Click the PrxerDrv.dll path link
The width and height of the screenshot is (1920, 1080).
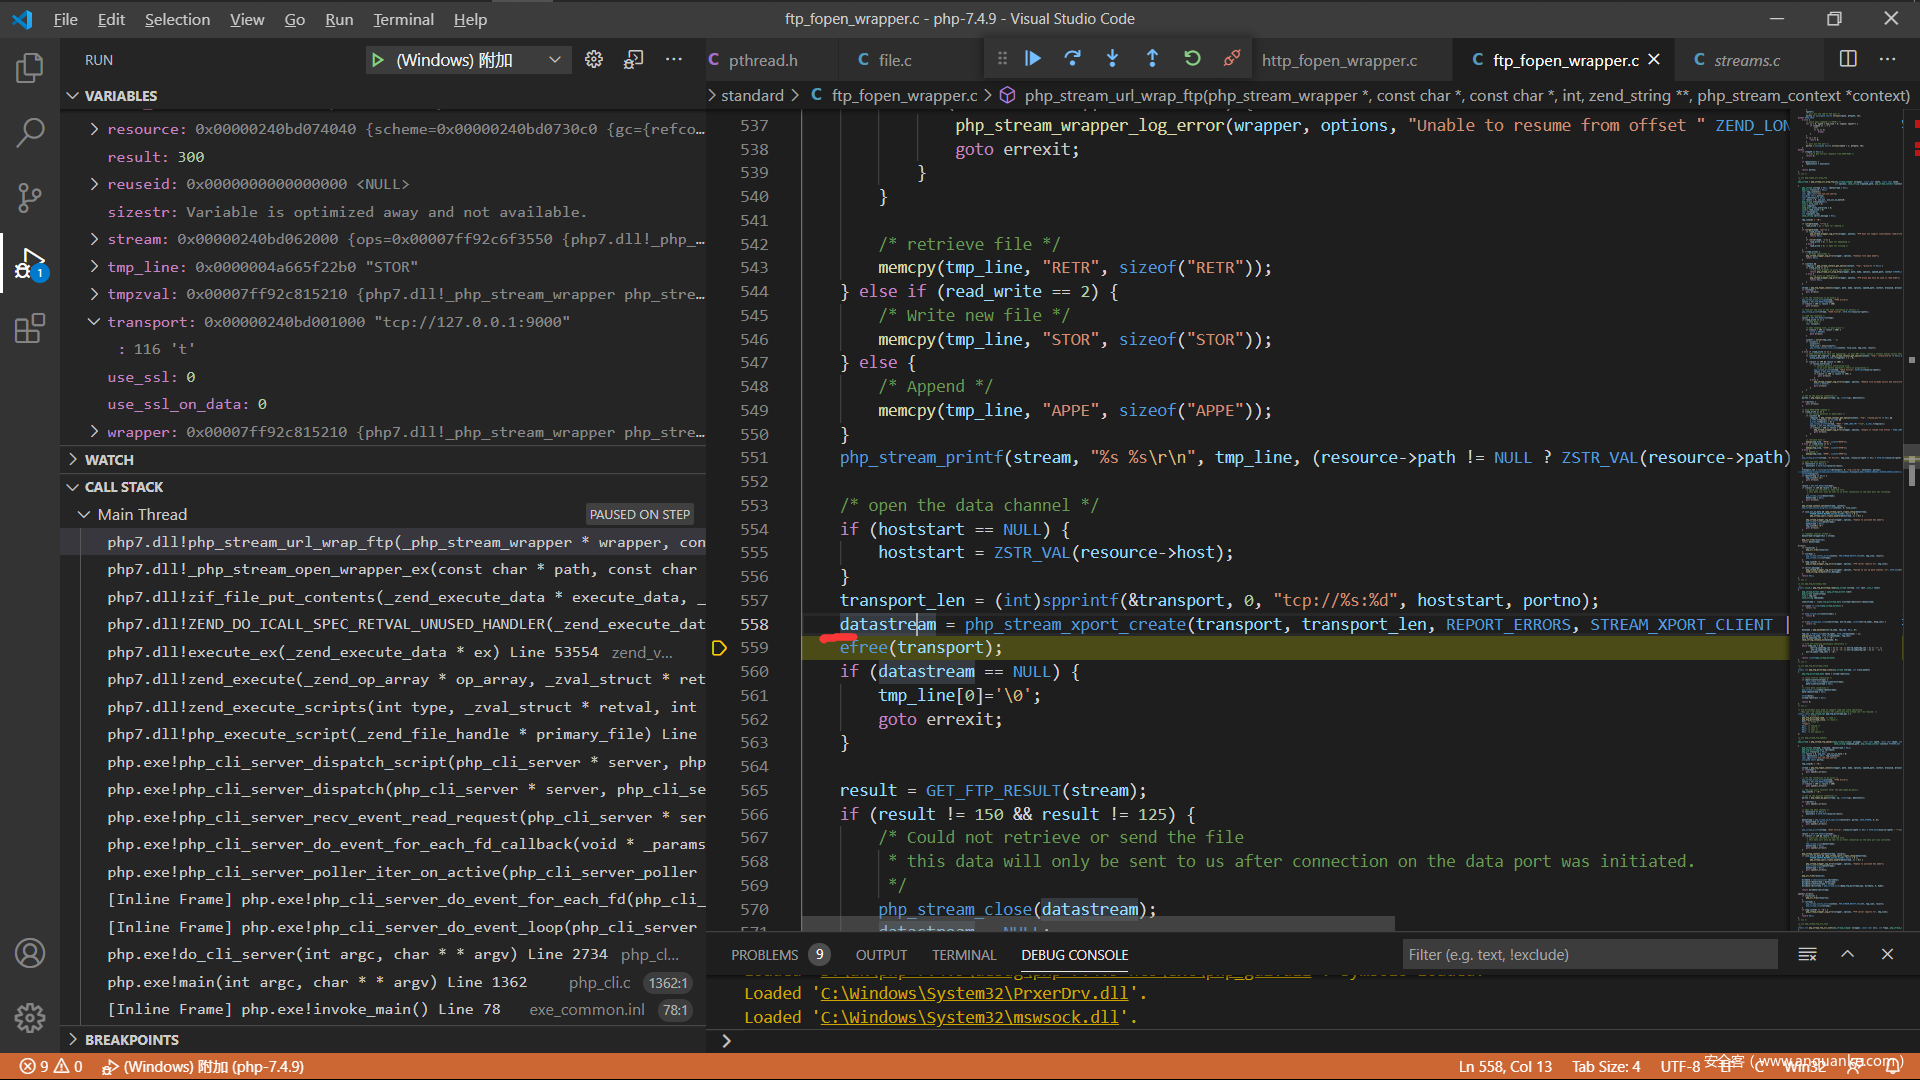point(974,993)
